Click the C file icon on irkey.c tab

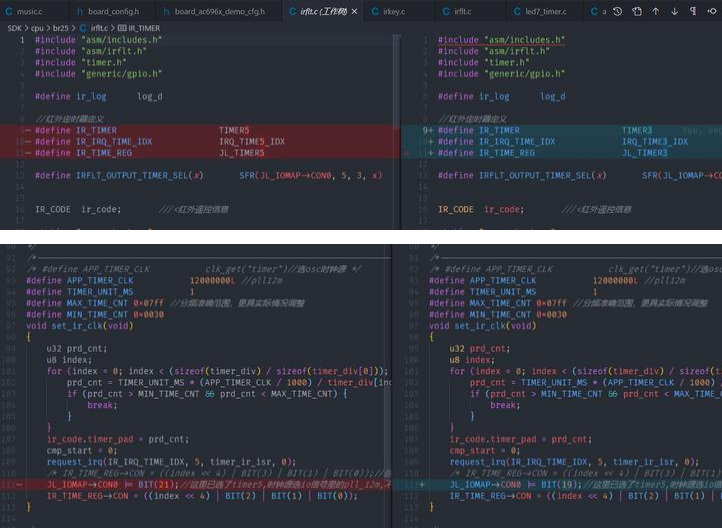click(x=375, y=11)
